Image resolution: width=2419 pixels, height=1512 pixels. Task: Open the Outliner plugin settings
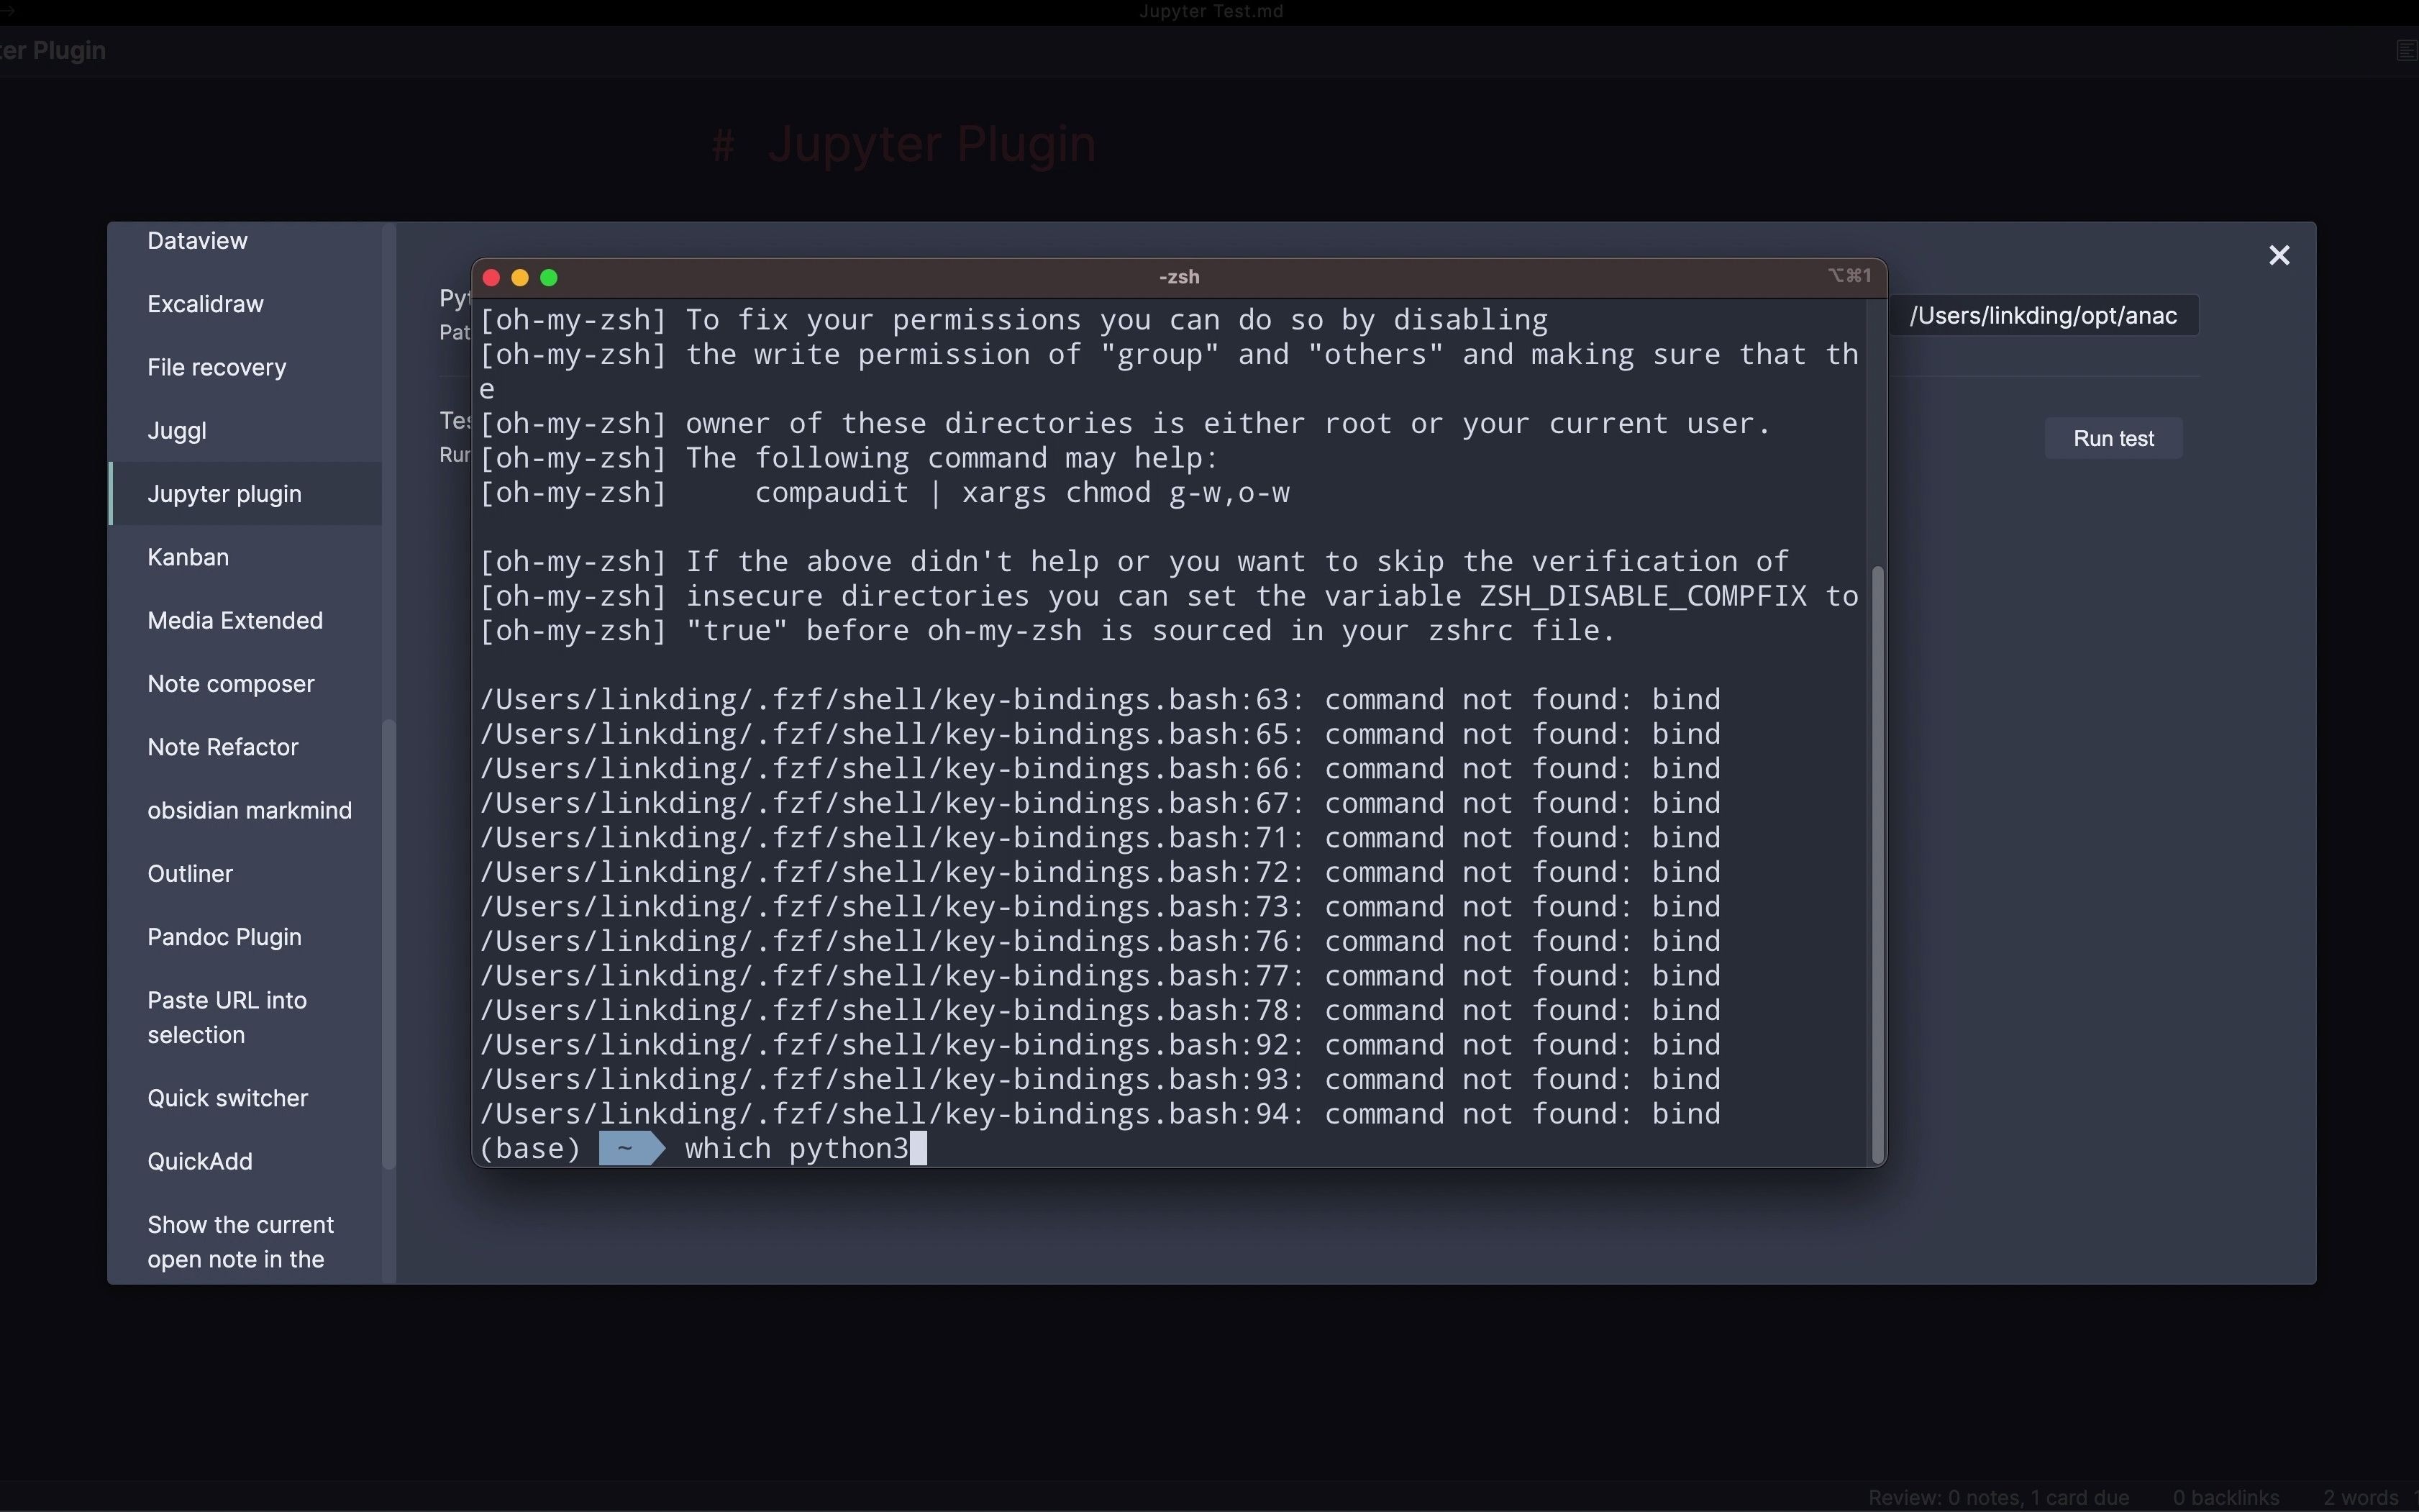coord(190,873)
